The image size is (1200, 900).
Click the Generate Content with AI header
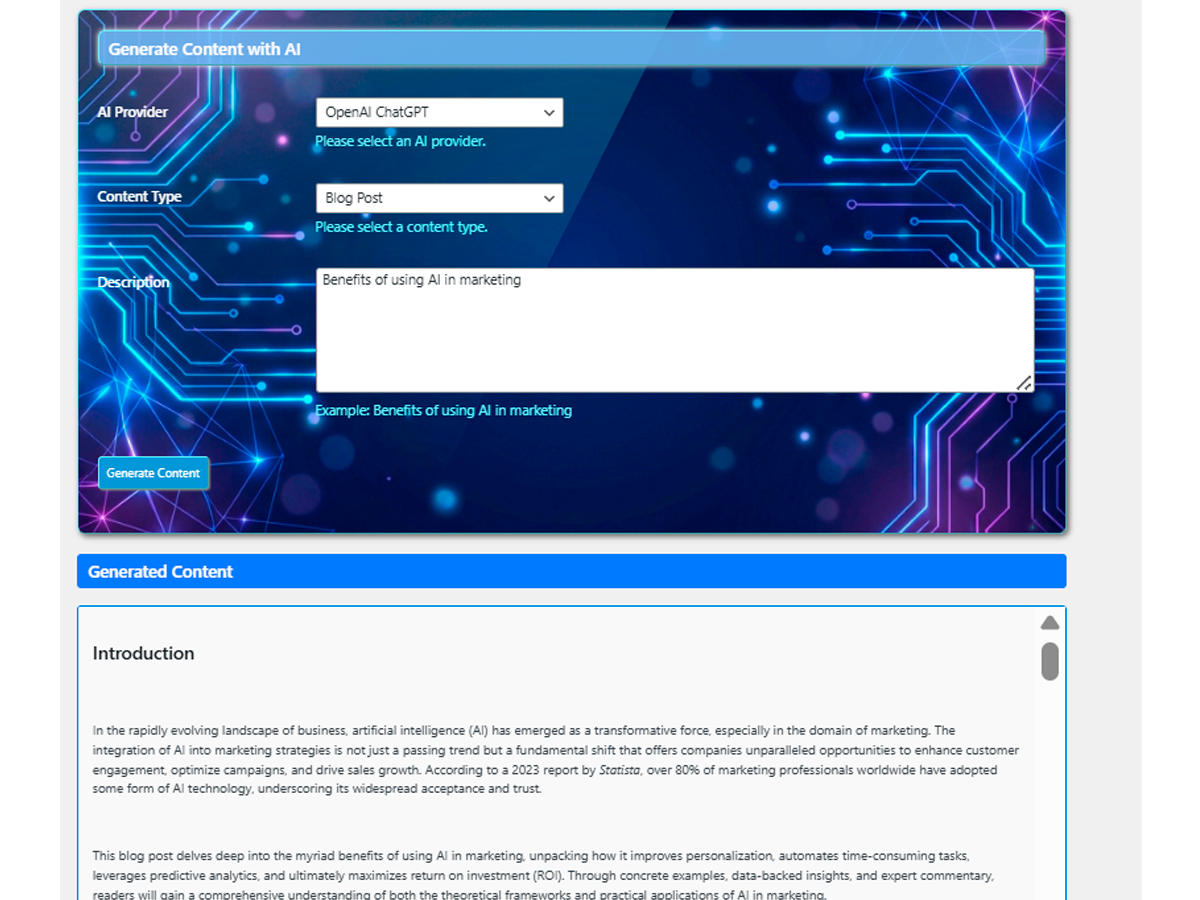coord(204,48)
